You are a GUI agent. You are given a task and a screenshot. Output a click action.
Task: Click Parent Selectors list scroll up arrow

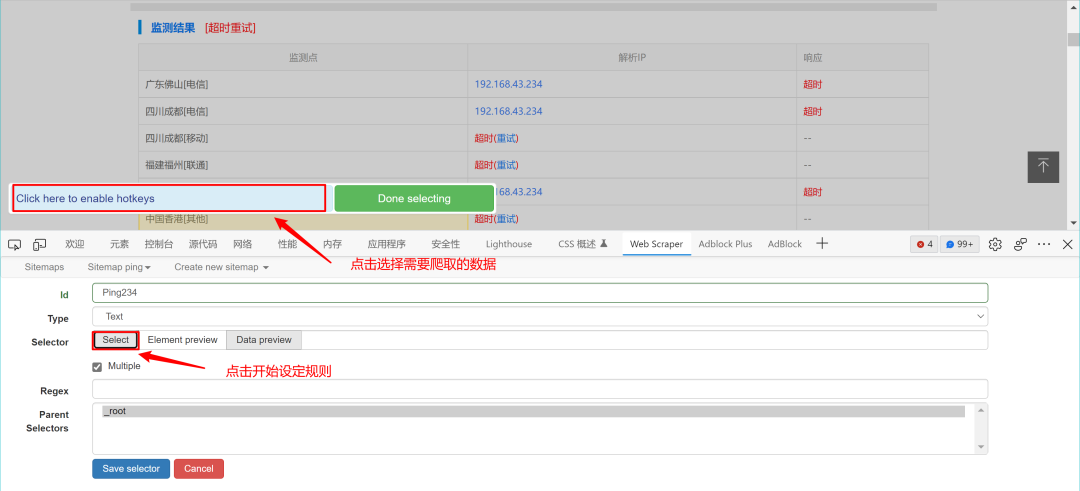(x=981, y=410)
